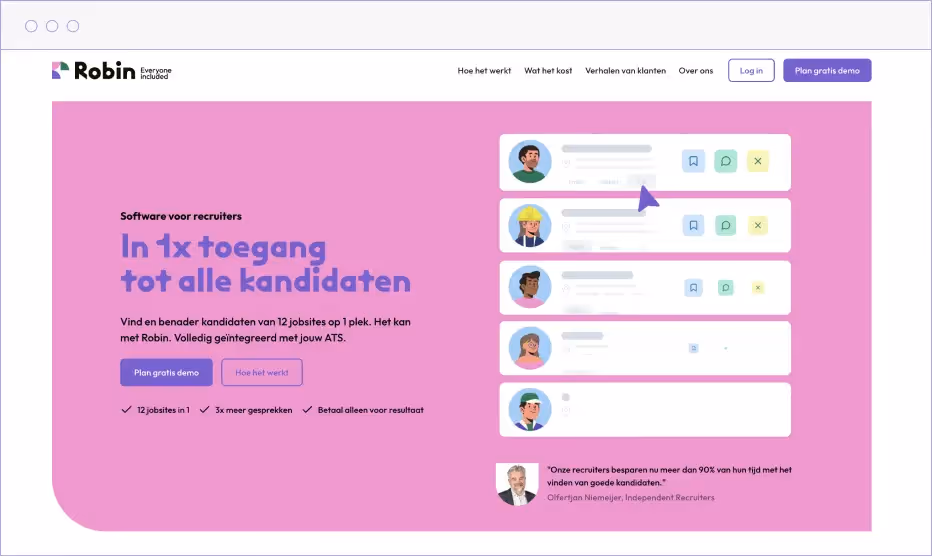Select the yellow hard hat worker avatar

click(x=530, y=226)
